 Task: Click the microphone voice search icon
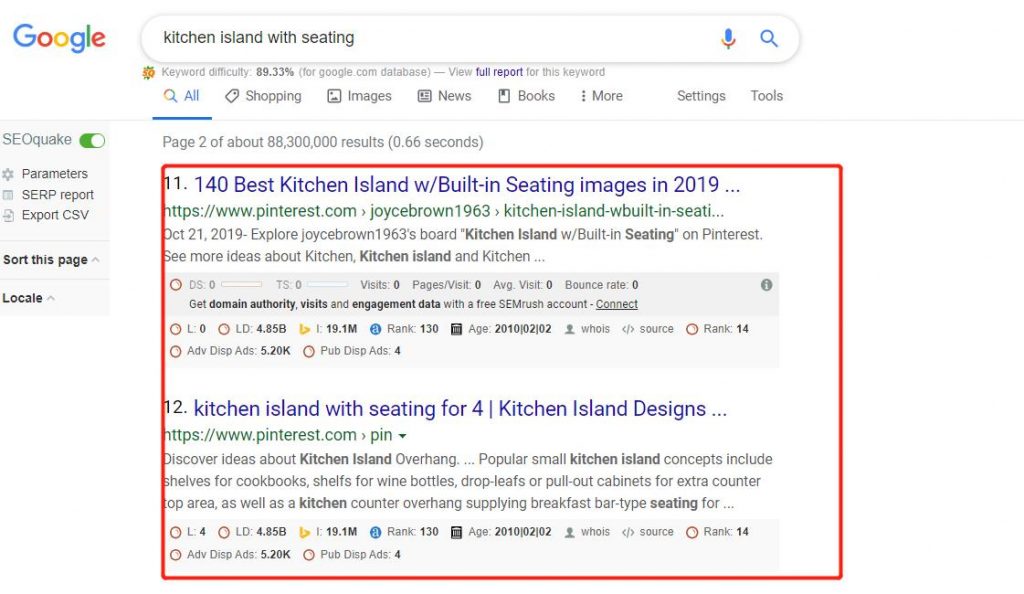(x=728, y=39)
